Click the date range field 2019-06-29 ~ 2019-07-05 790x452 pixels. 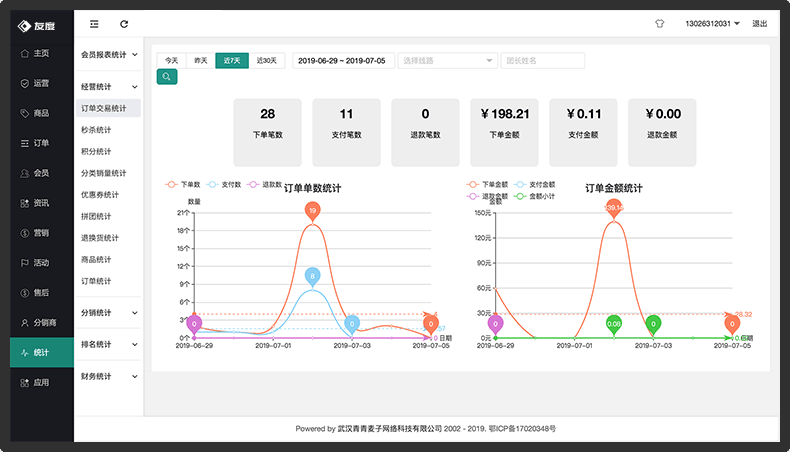[343, 60]
